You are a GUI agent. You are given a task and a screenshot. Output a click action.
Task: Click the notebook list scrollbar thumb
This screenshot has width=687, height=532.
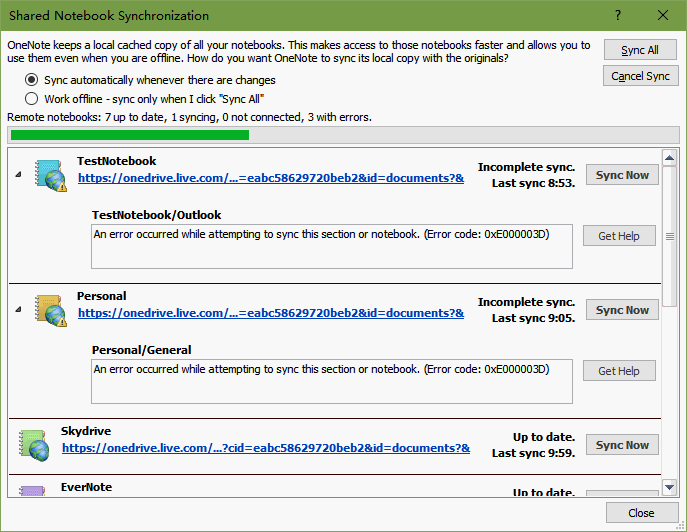click(x=669, y=236)
